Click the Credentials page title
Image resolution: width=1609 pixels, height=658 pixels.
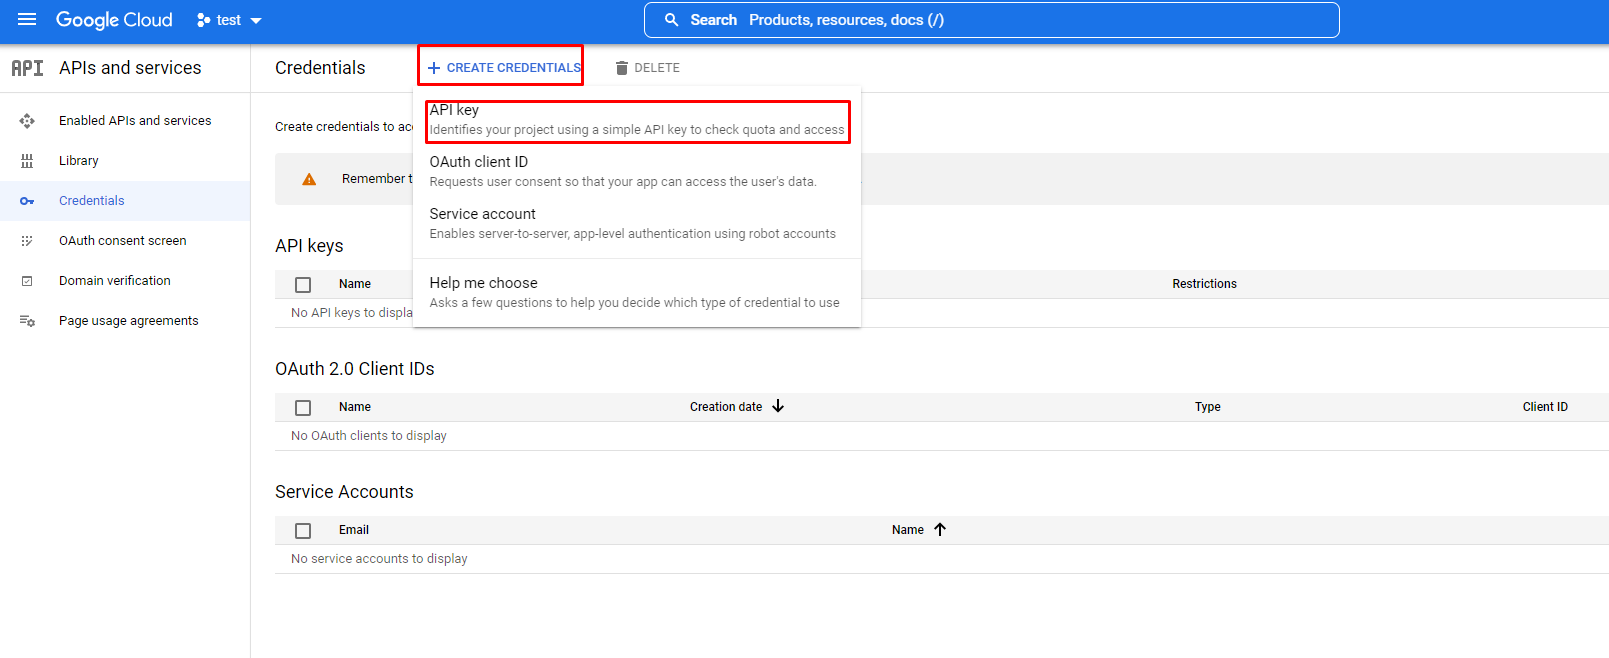320,68
